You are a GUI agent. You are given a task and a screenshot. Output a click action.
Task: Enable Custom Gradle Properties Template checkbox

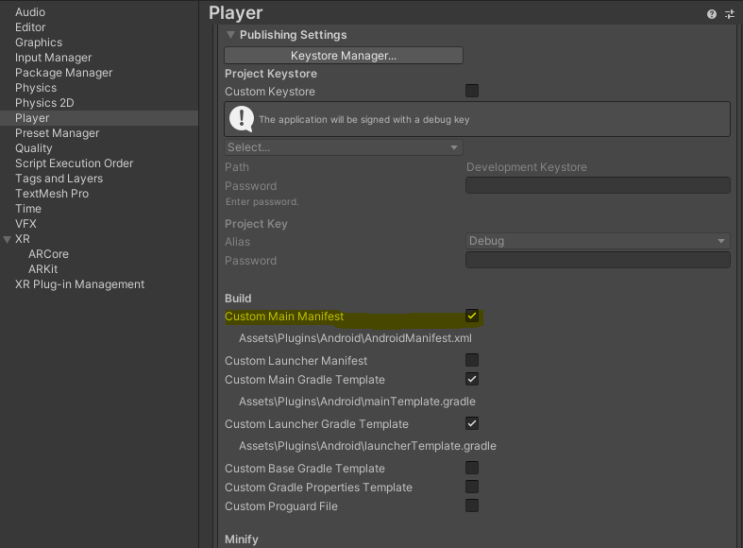click(472, 486)
